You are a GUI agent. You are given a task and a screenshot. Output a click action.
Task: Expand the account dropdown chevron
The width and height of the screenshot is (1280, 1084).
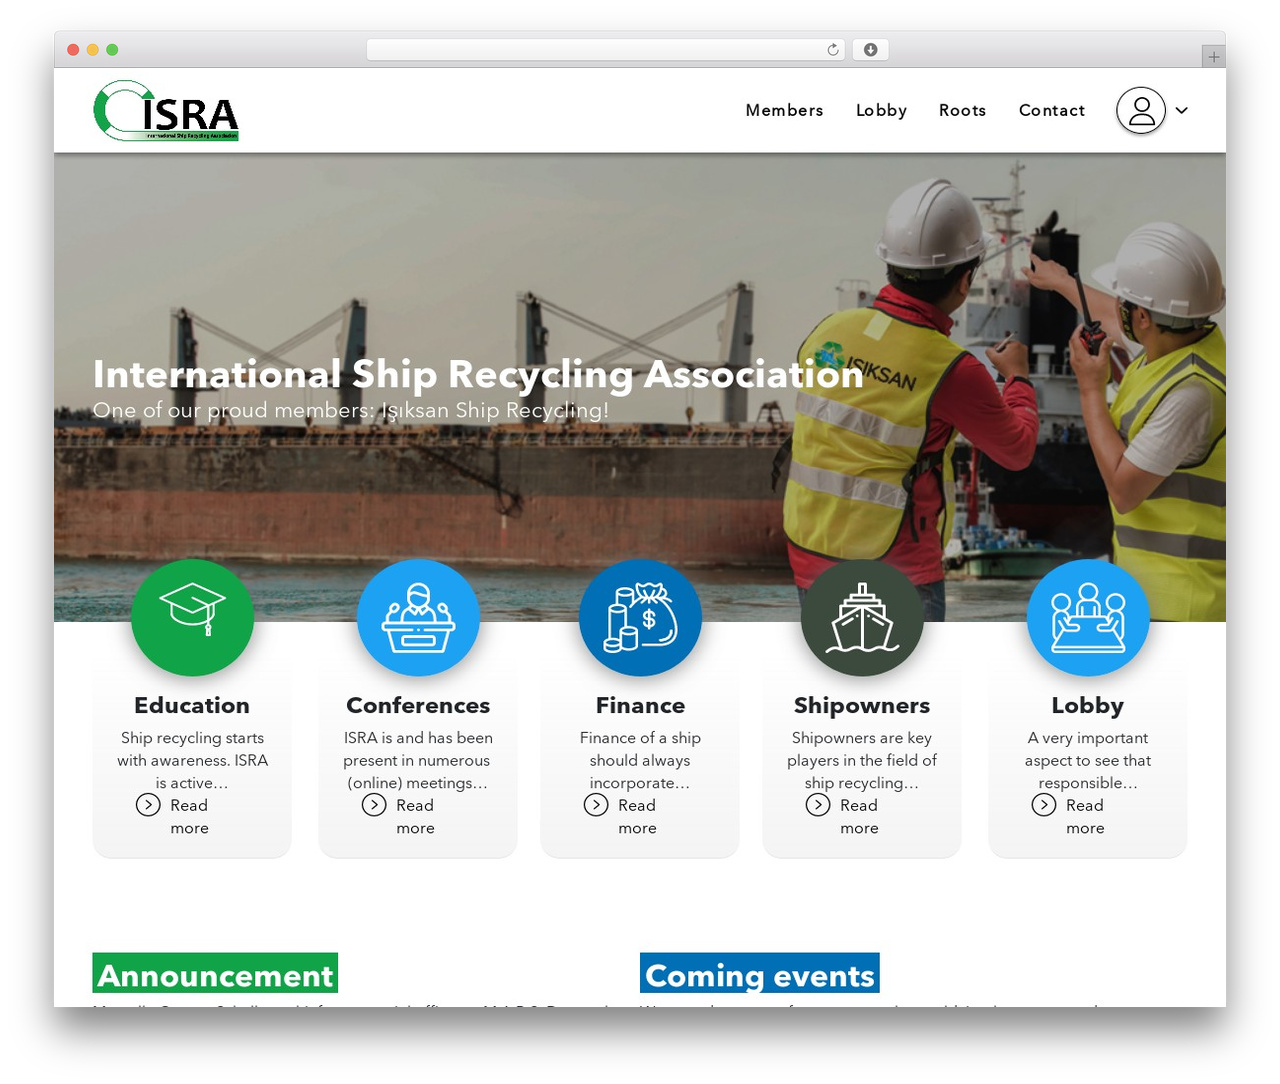[1182, 110]
